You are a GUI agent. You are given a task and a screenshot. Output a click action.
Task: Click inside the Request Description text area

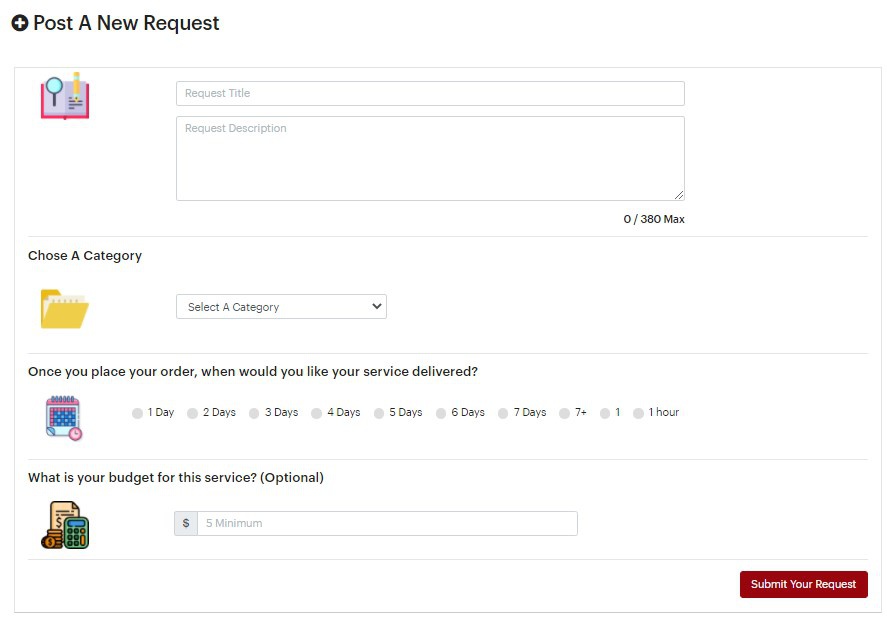430,158
